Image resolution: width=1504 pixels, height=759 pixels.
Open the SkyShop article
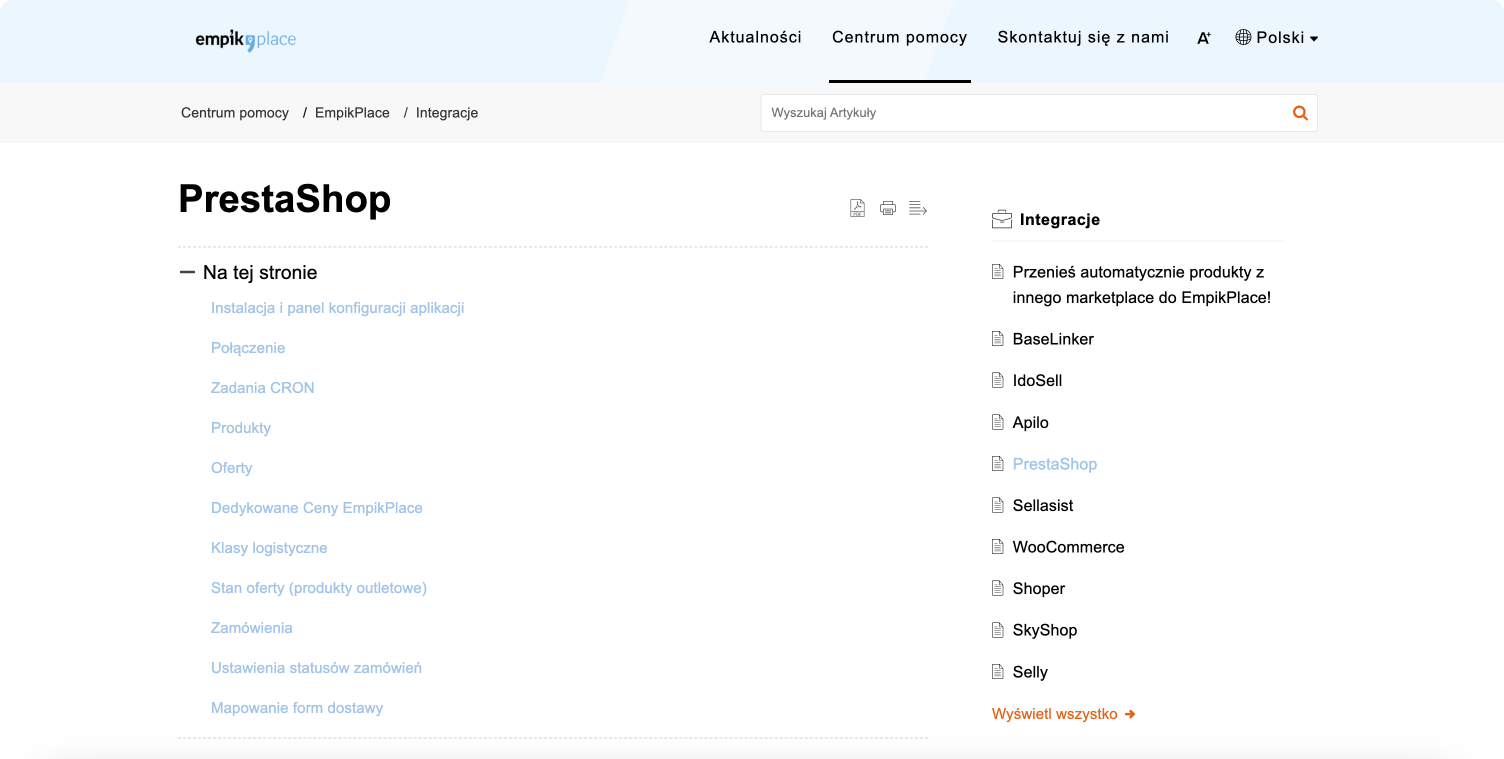click(1045, 630)
